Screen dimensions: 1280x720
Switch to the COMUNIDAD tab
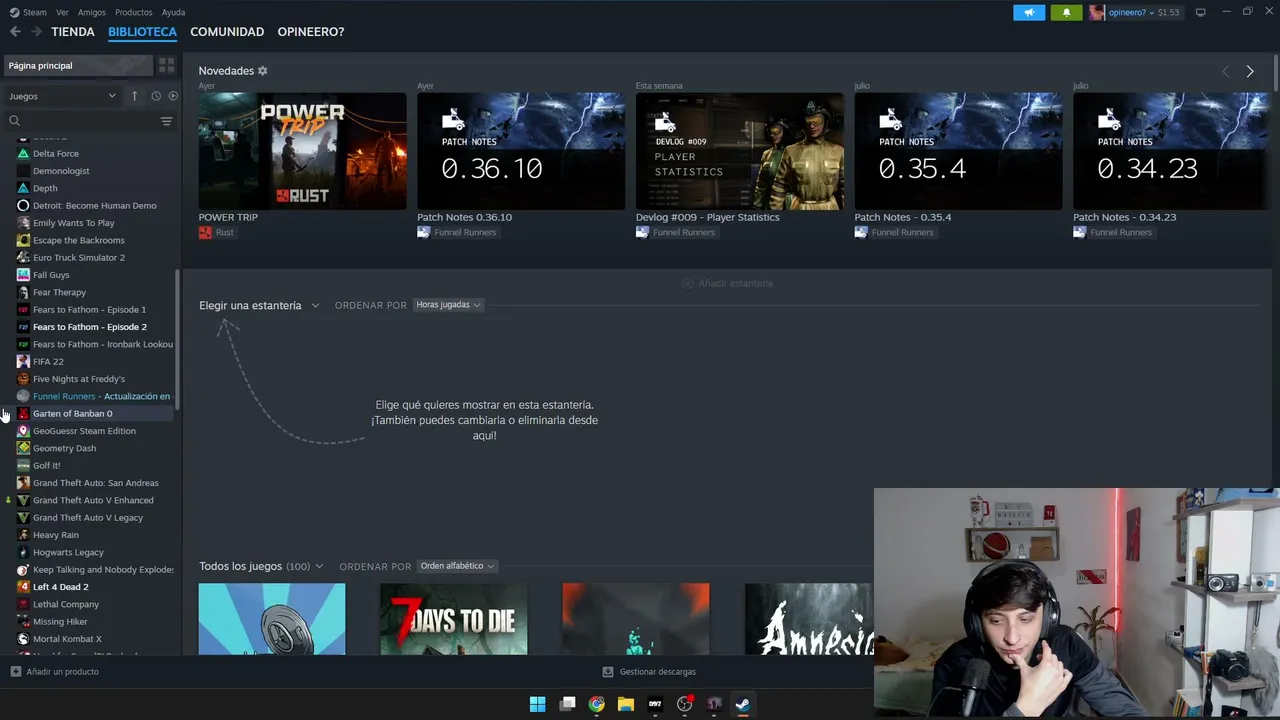[227, 32]
